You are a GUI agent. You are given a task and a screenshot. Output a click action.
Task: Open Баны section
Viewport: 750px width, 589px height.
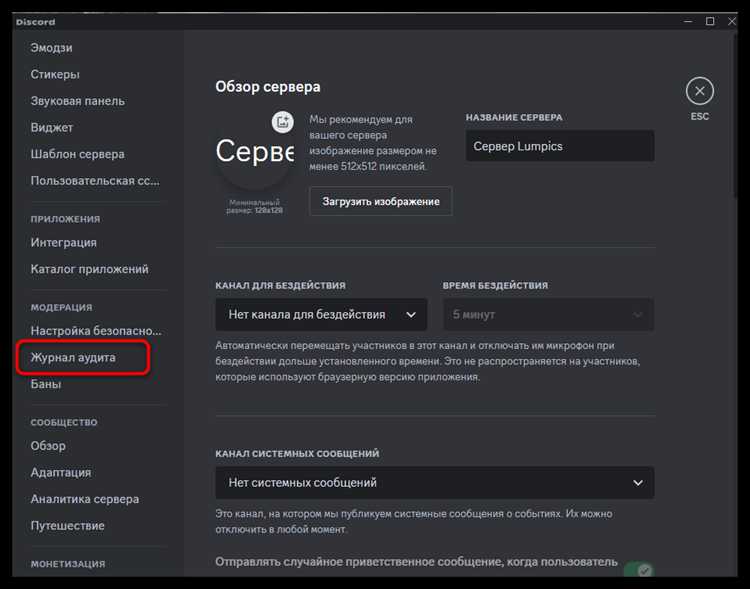pos(46,384)
